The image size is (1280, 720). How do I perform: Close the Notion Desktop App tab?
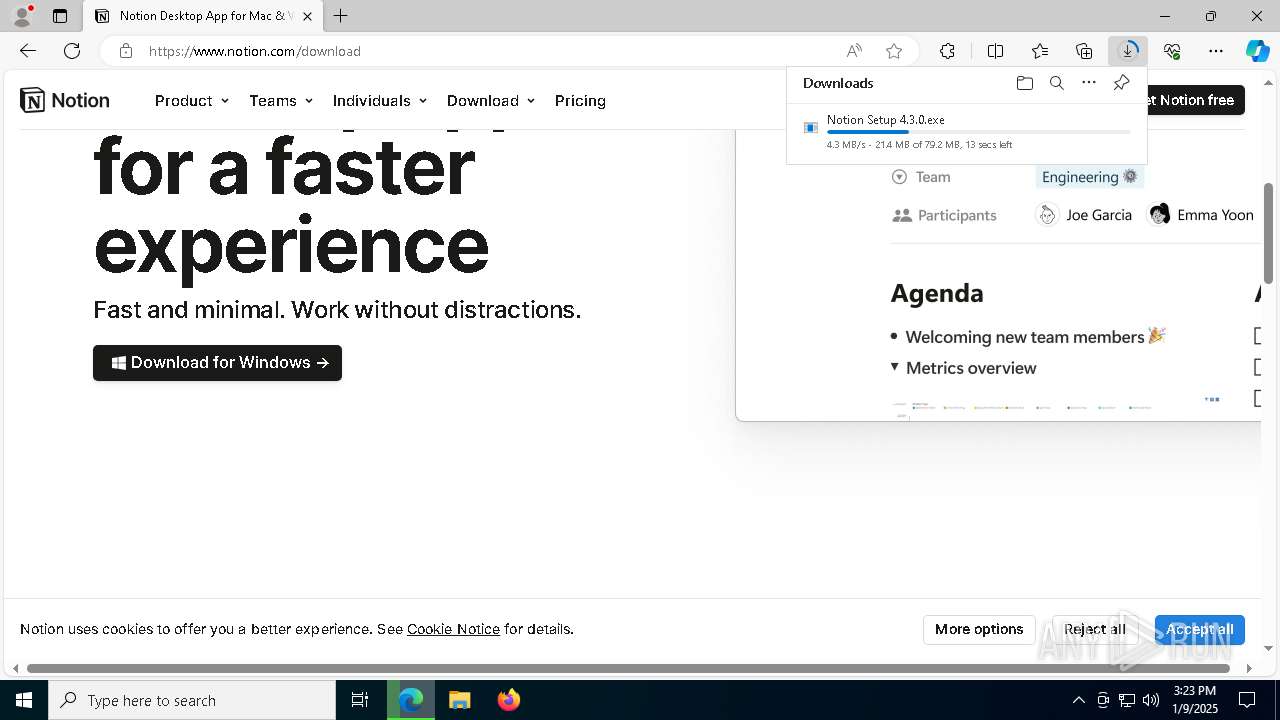pyautogui.click(x=308, y=16)
